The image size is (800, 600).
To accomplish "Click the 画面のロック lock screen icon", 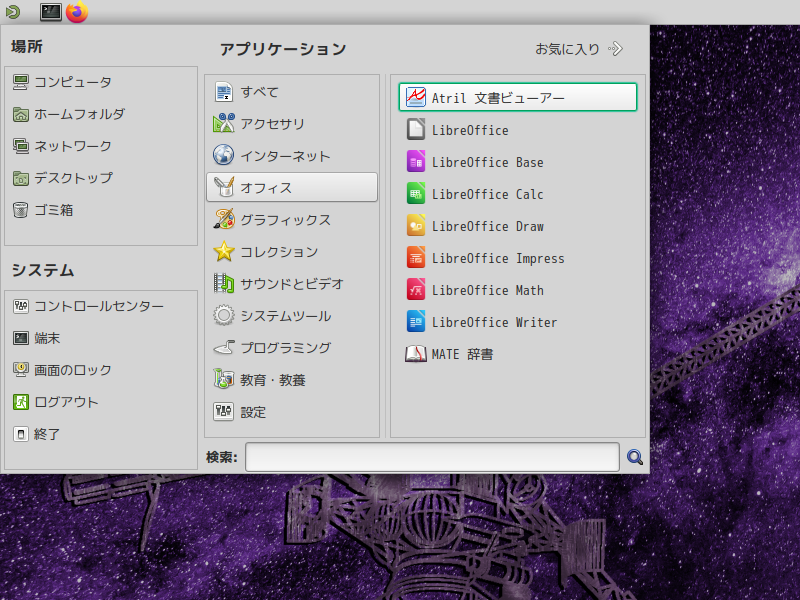I will (x=20, y=370).
